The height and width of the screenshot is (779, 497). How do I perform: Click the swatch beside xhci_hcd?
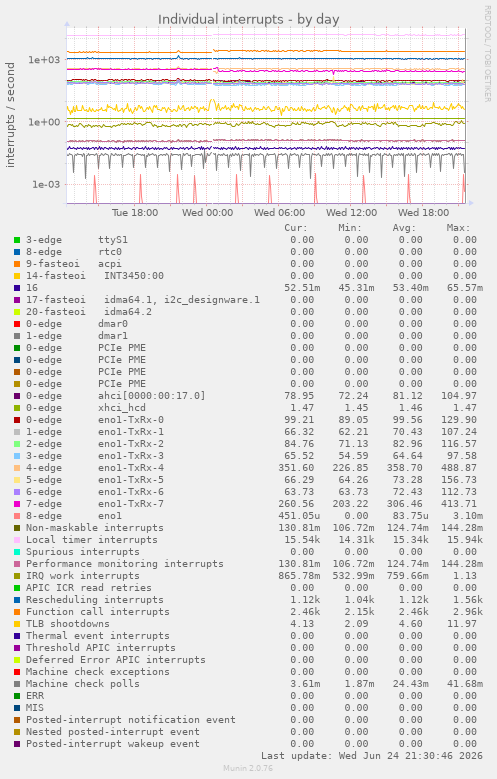[17, 408]
